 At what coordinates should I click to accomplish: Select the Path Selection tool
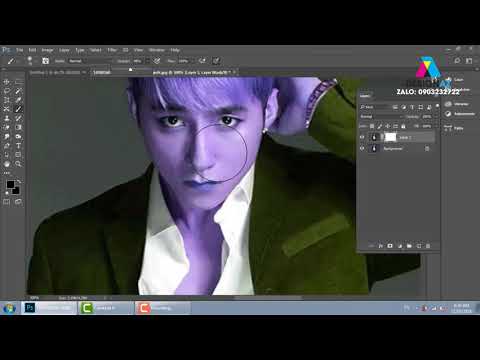[6, 155]
